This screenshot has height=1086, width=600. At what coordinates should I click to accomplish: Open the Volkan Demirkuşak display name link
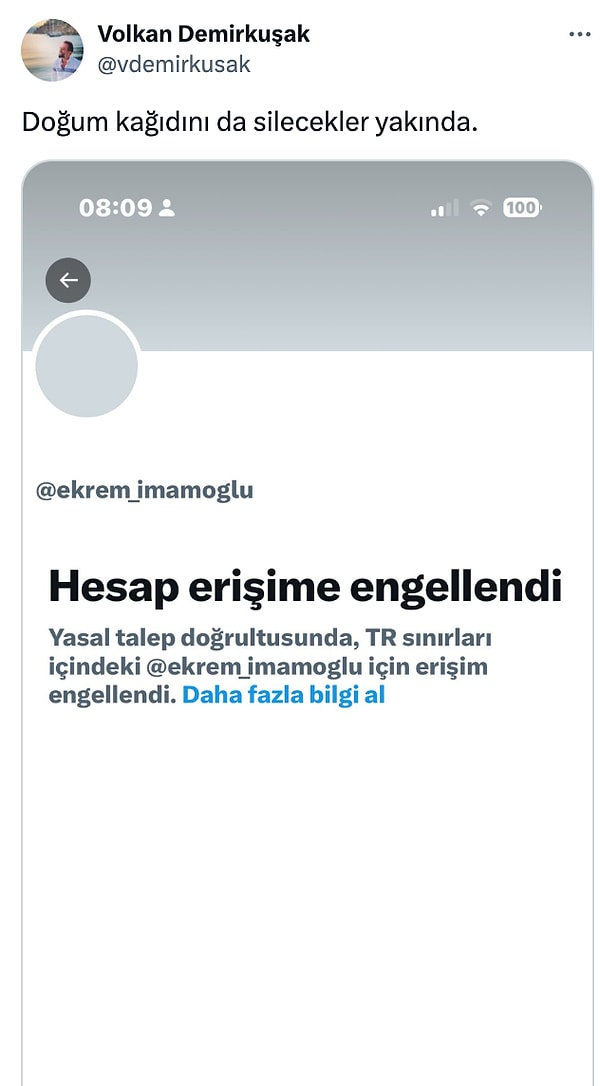203,33
